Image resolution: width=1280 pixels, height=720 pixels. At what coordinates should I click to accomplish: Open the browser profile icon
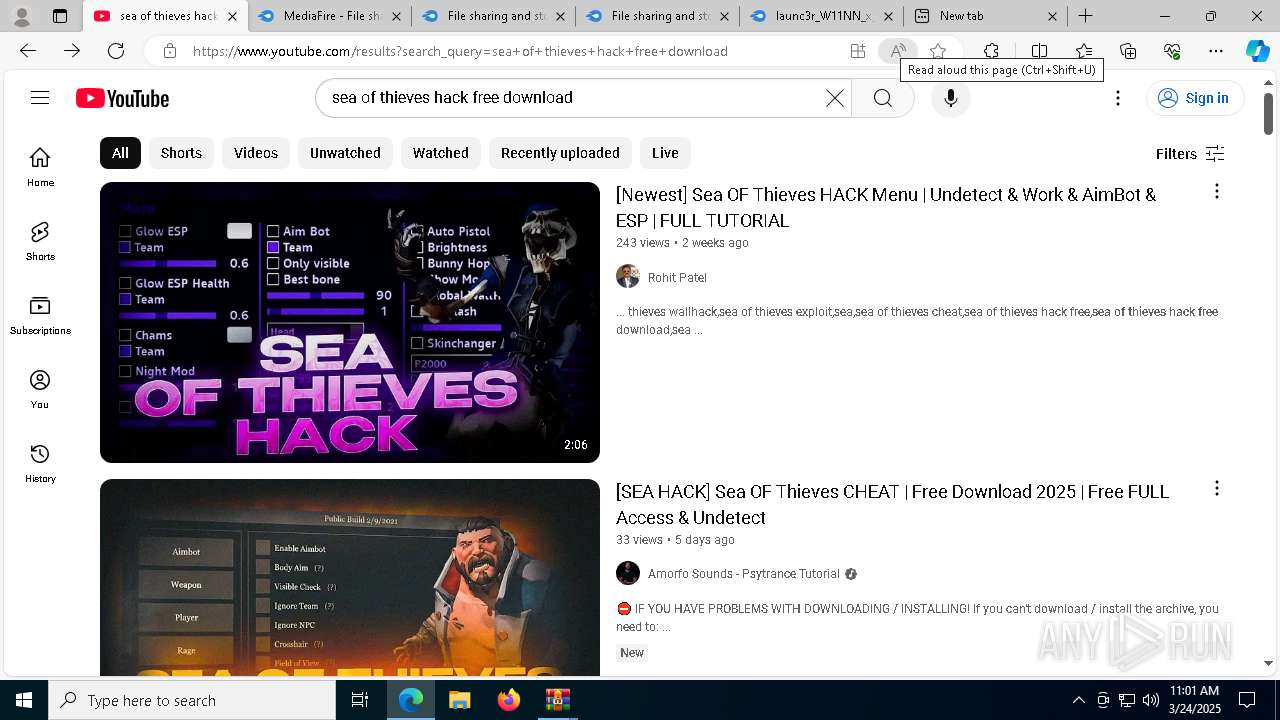point(22,16)
